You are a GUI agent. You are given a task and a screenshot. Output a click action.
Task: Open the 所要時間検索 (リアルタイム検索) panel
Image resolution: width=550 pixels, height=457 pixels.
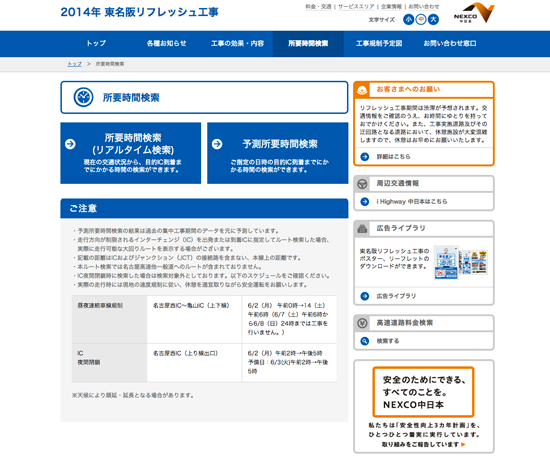click(131, 153)
